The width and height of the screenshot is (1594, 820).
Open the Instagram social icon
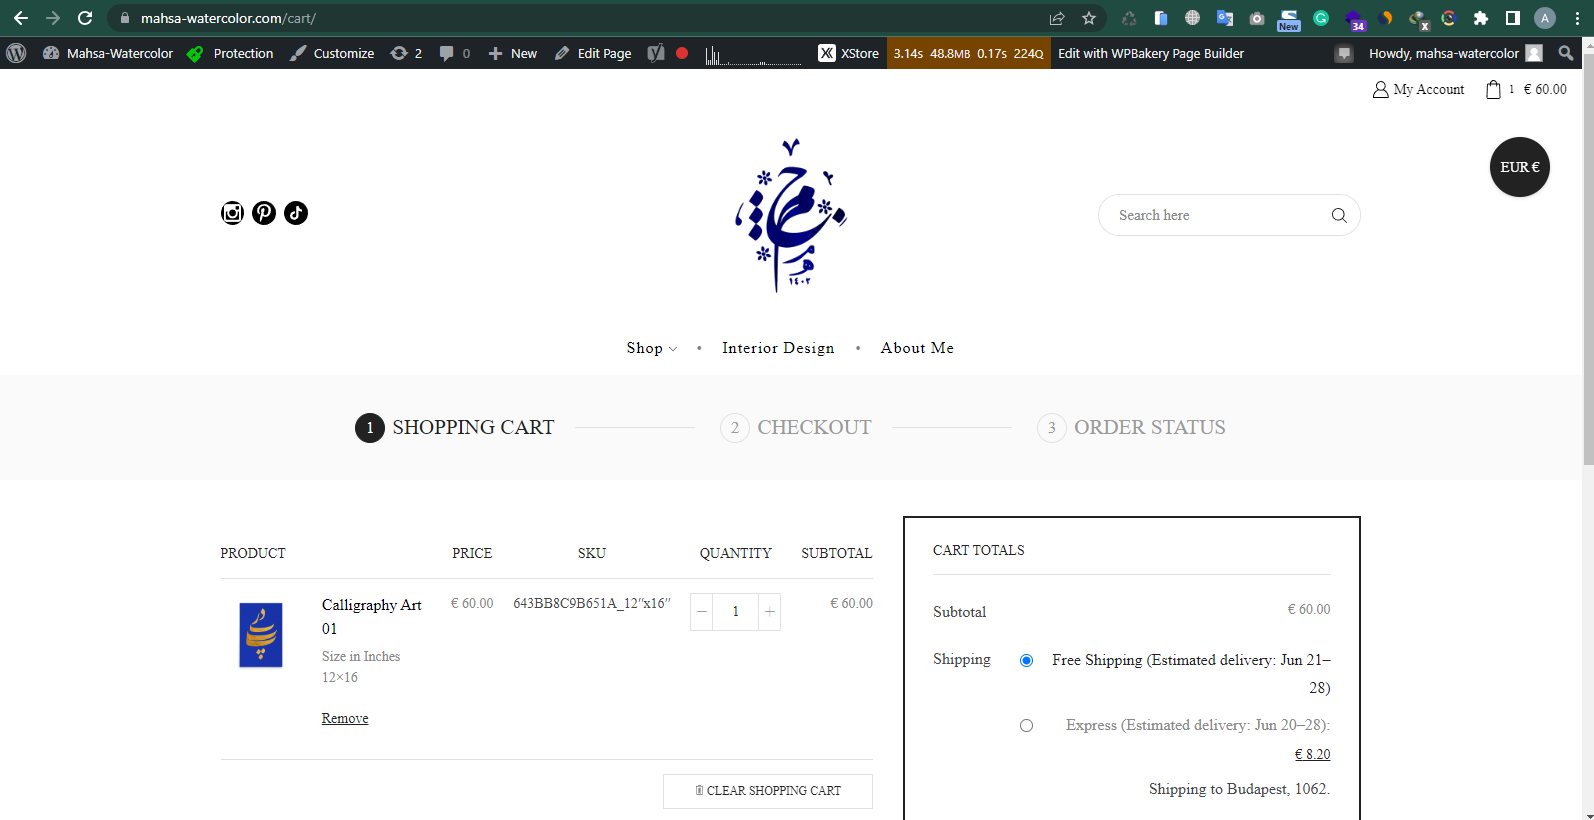pos(232,213)
